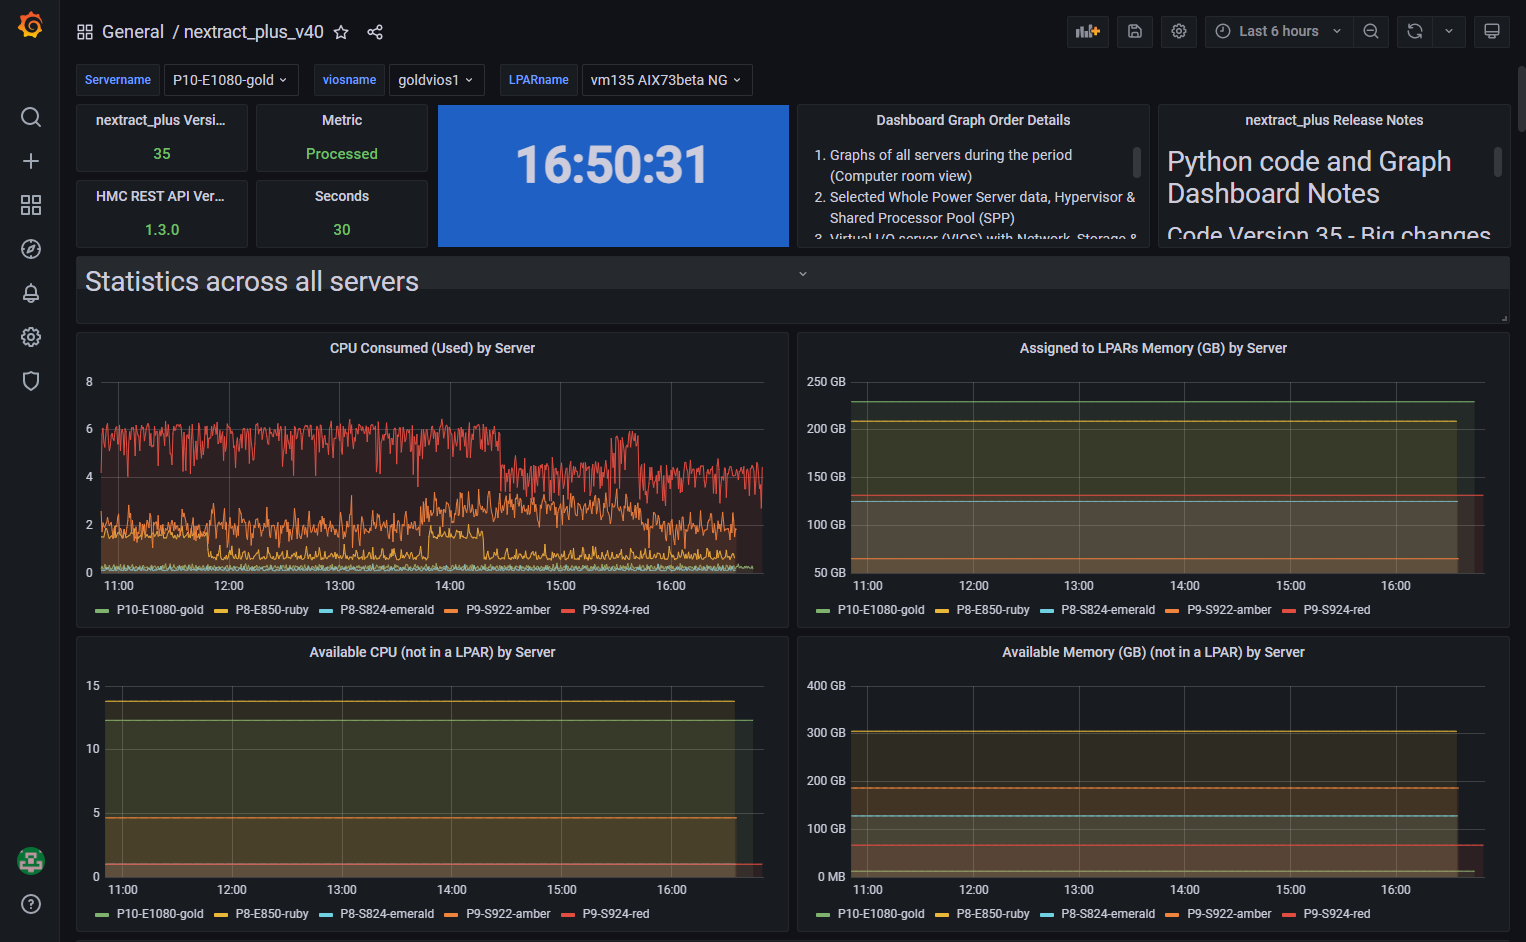The height and width of the screenshot is (942, 1526).
Task: Click the P8-S824-emerald color swatch in Available Memory legend
Action: tap(1047, 914)
